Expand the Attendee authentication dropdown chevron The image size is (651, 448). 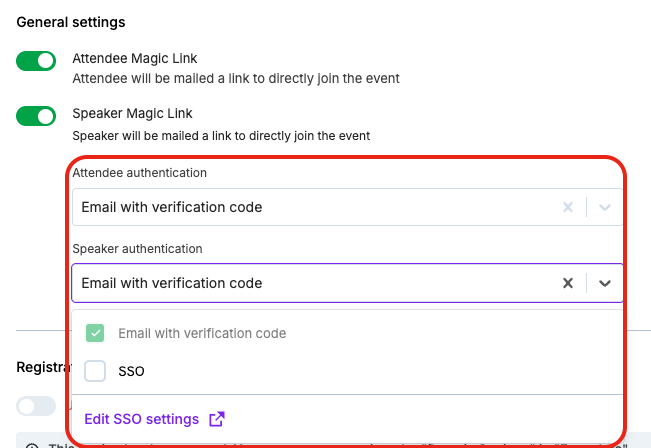tap(604, 208)
